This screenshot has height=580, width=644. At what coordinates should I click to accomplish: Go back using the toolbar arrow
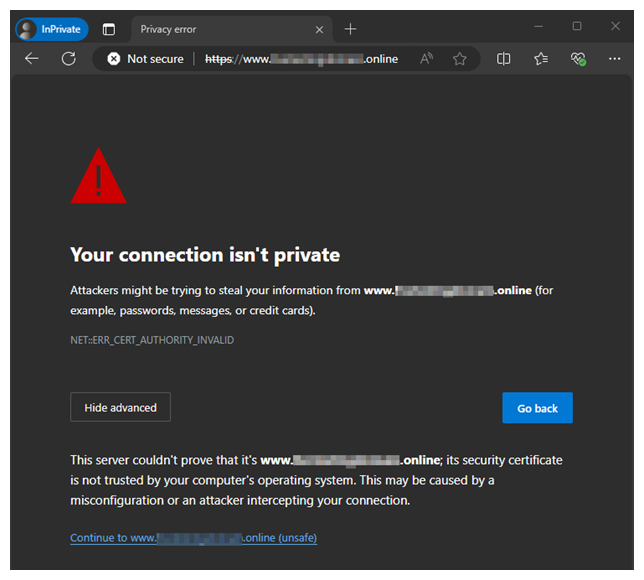(x=32, y=59)
